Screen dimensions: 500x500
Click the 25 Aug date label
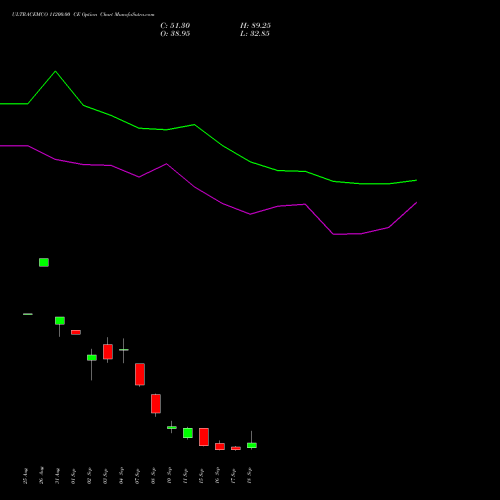pyautogui.click(x=26, y=476)
